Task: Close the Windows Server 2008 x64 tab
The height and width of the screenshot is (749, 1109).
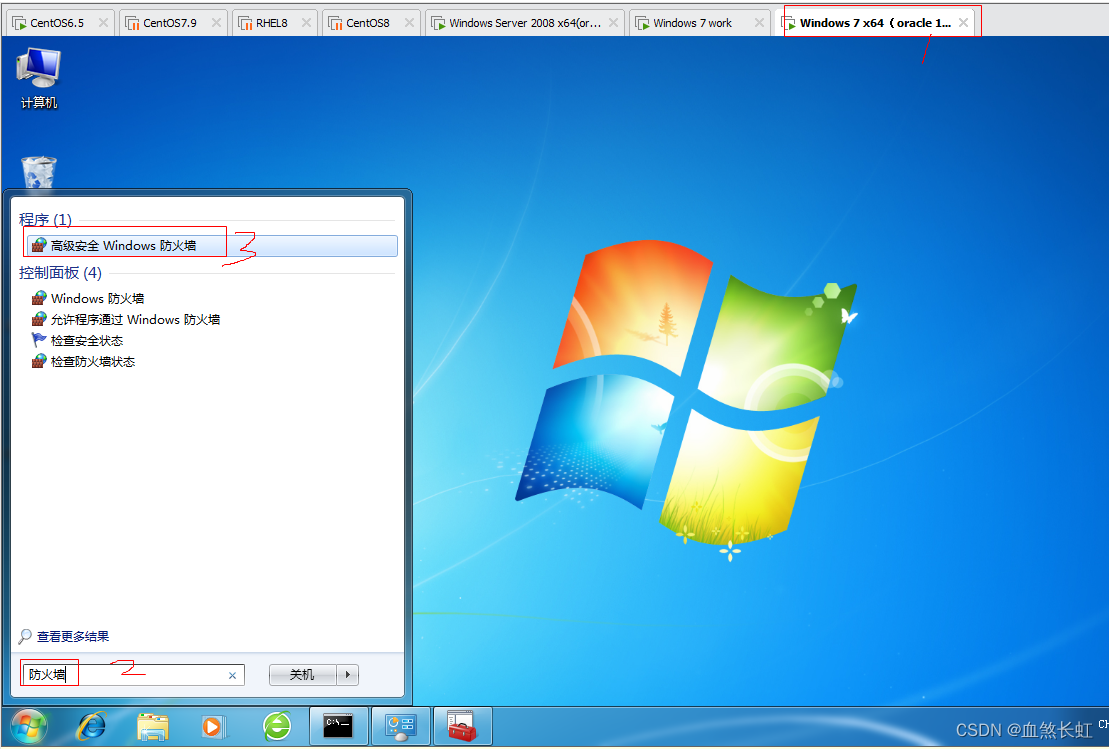Action: (613, 23)
